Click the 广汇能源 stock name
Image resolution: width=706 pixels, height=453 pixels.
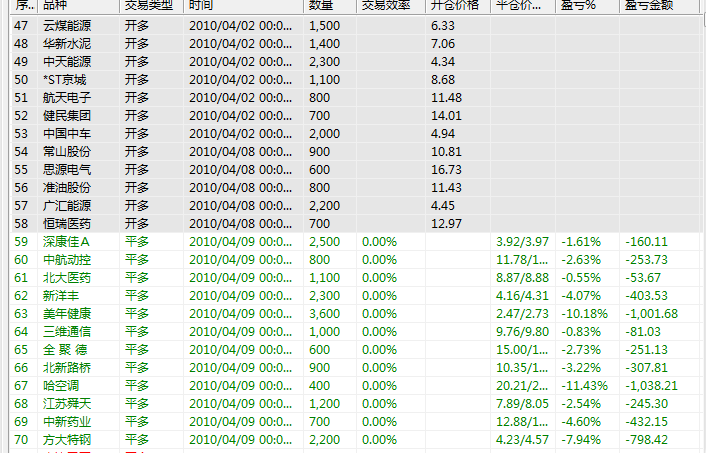coord(67,206)
